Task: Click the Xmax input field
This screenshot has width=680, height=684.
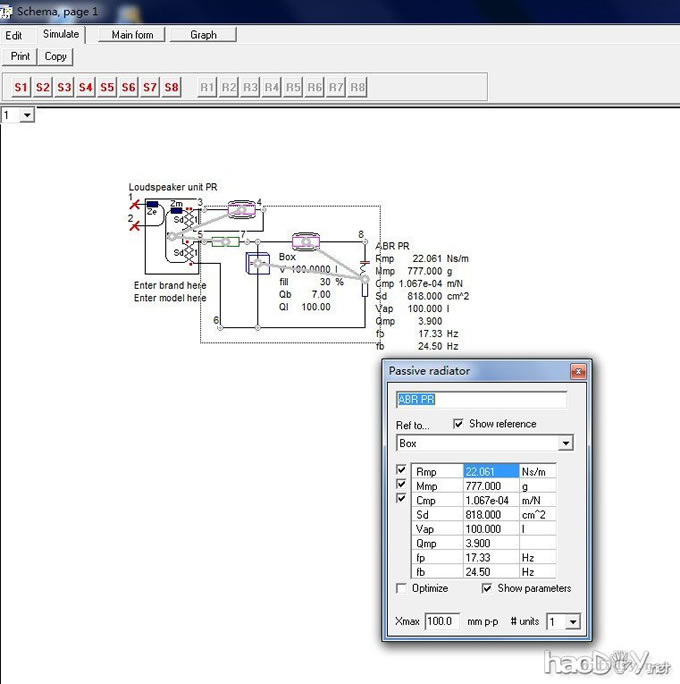Action: point(442,622)
